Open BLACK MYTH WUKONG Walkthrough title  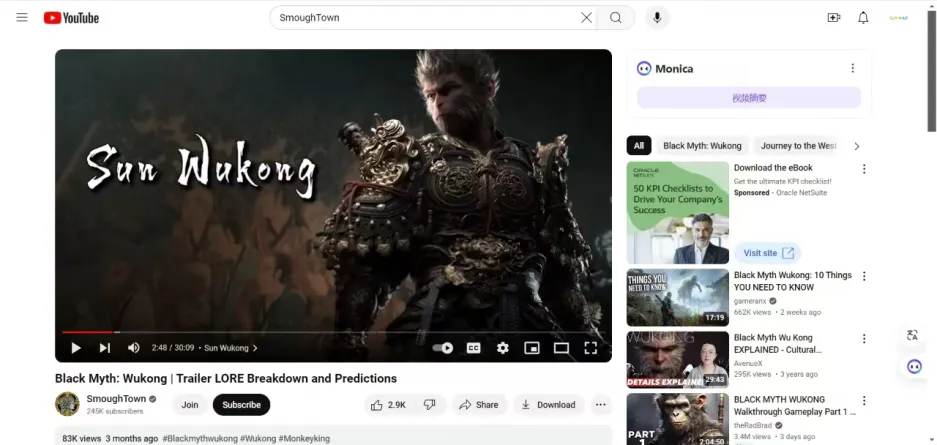click(x=795, y=406)
